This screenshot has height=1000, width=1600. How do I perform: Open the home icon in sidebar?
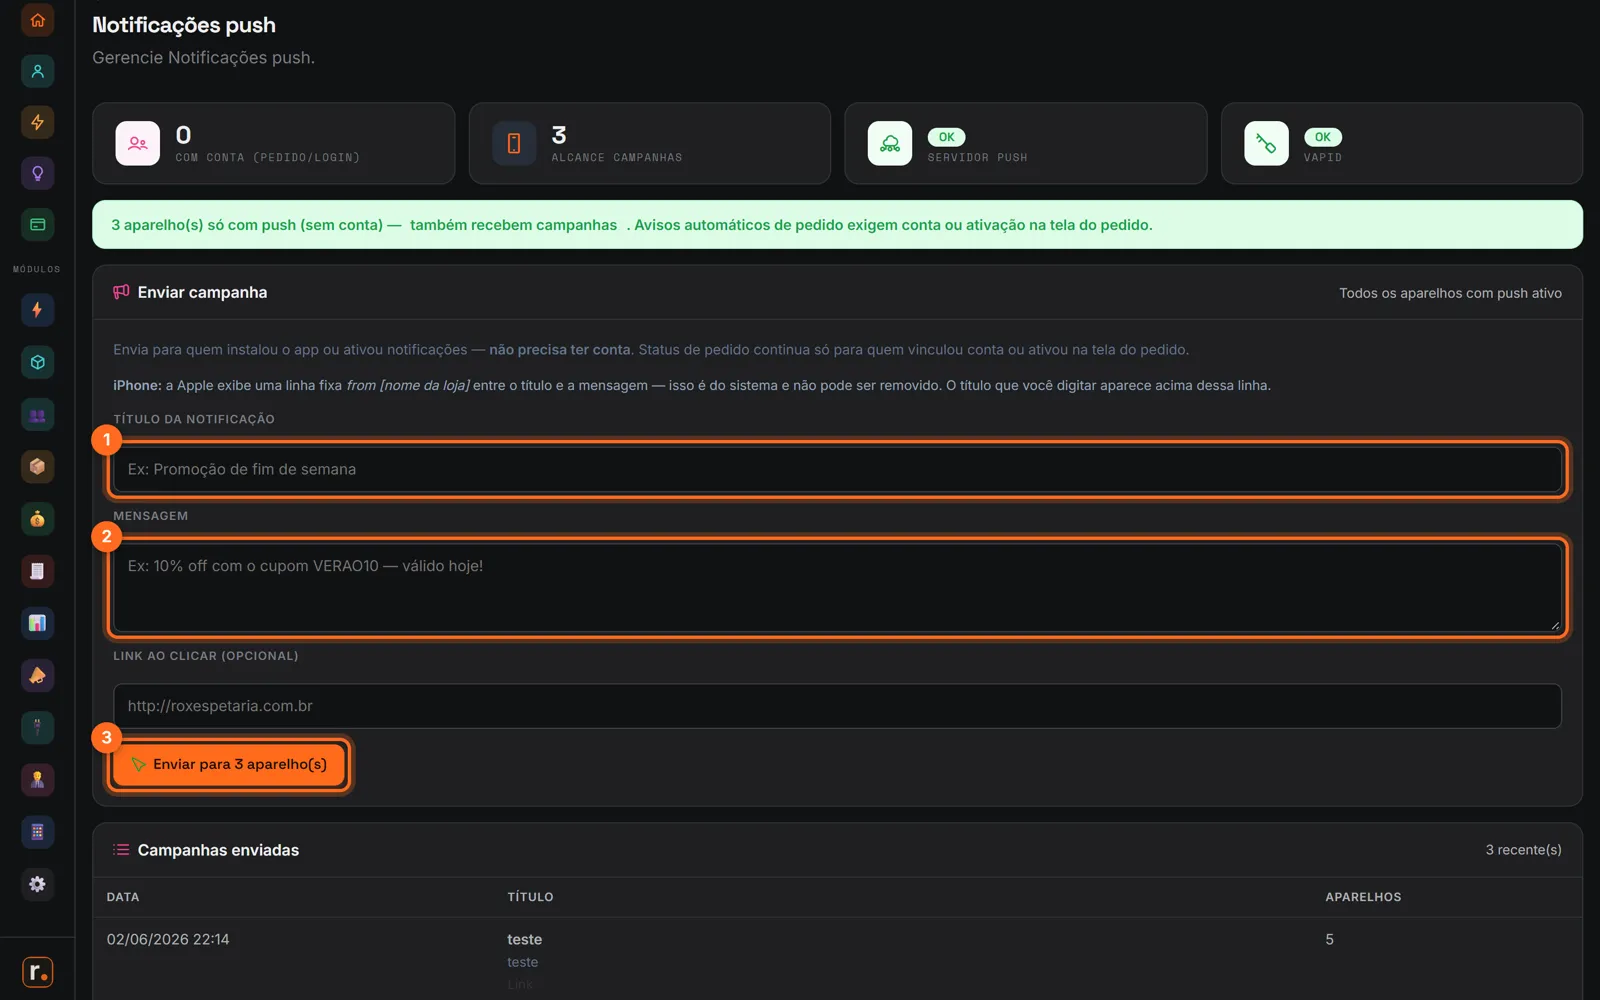[x=37, y=20]
